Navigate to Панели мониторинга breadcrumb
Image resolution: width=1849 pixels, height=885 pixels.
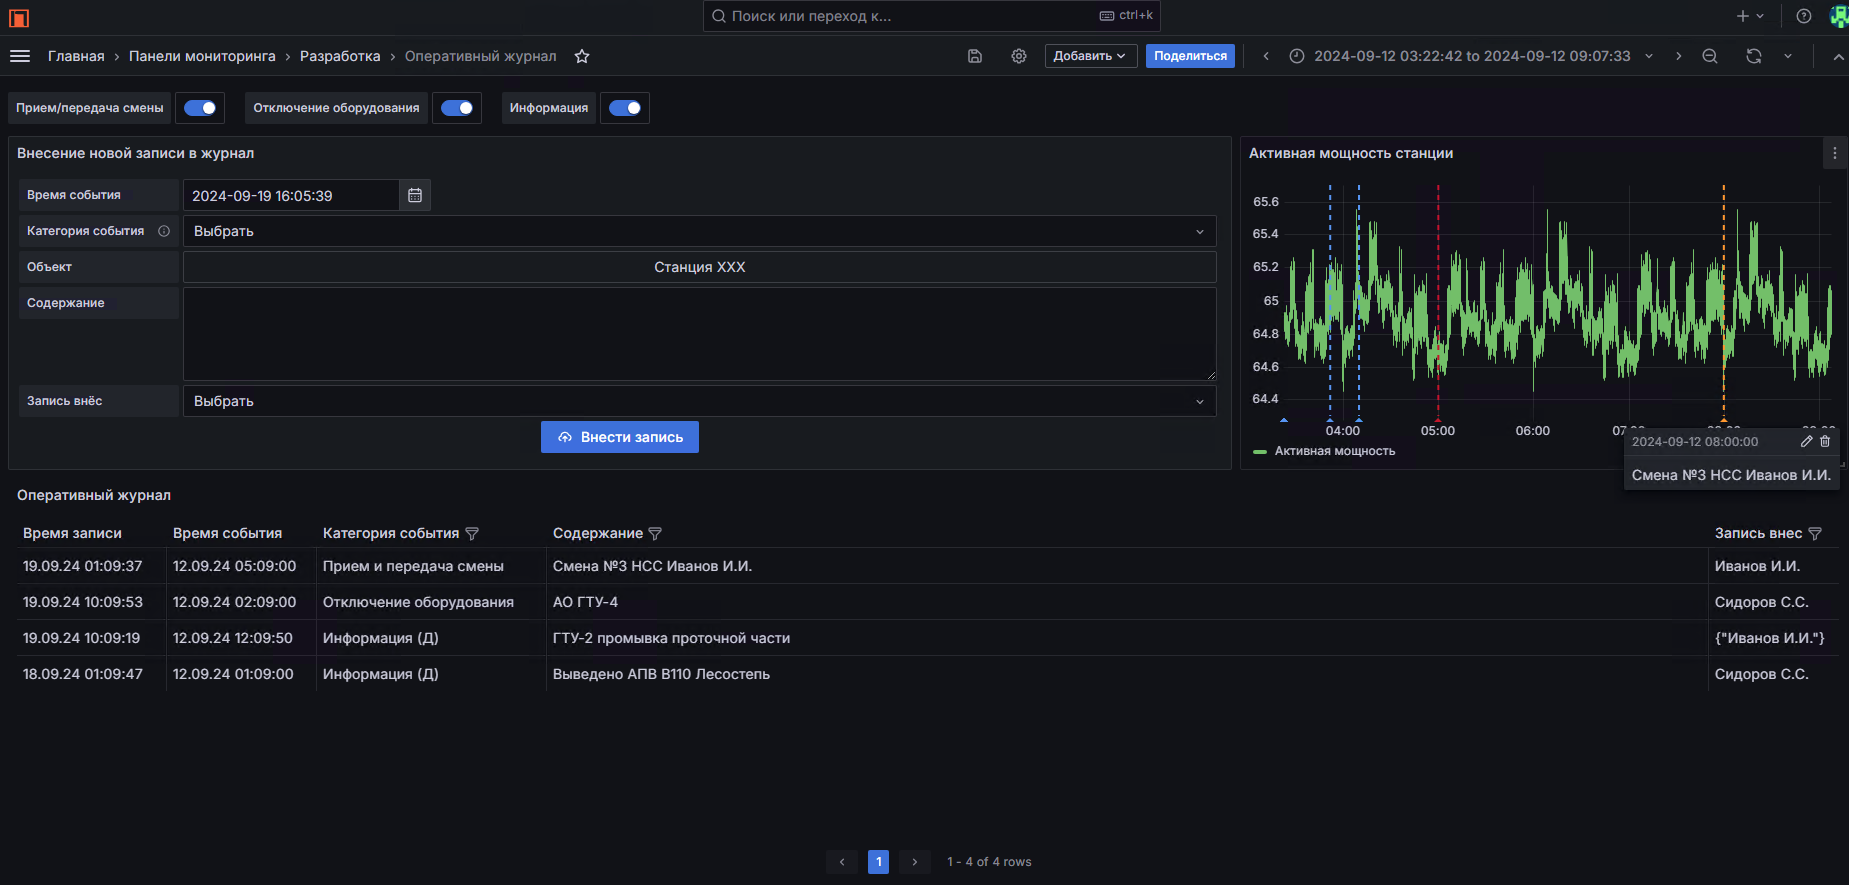click(202, 56)
